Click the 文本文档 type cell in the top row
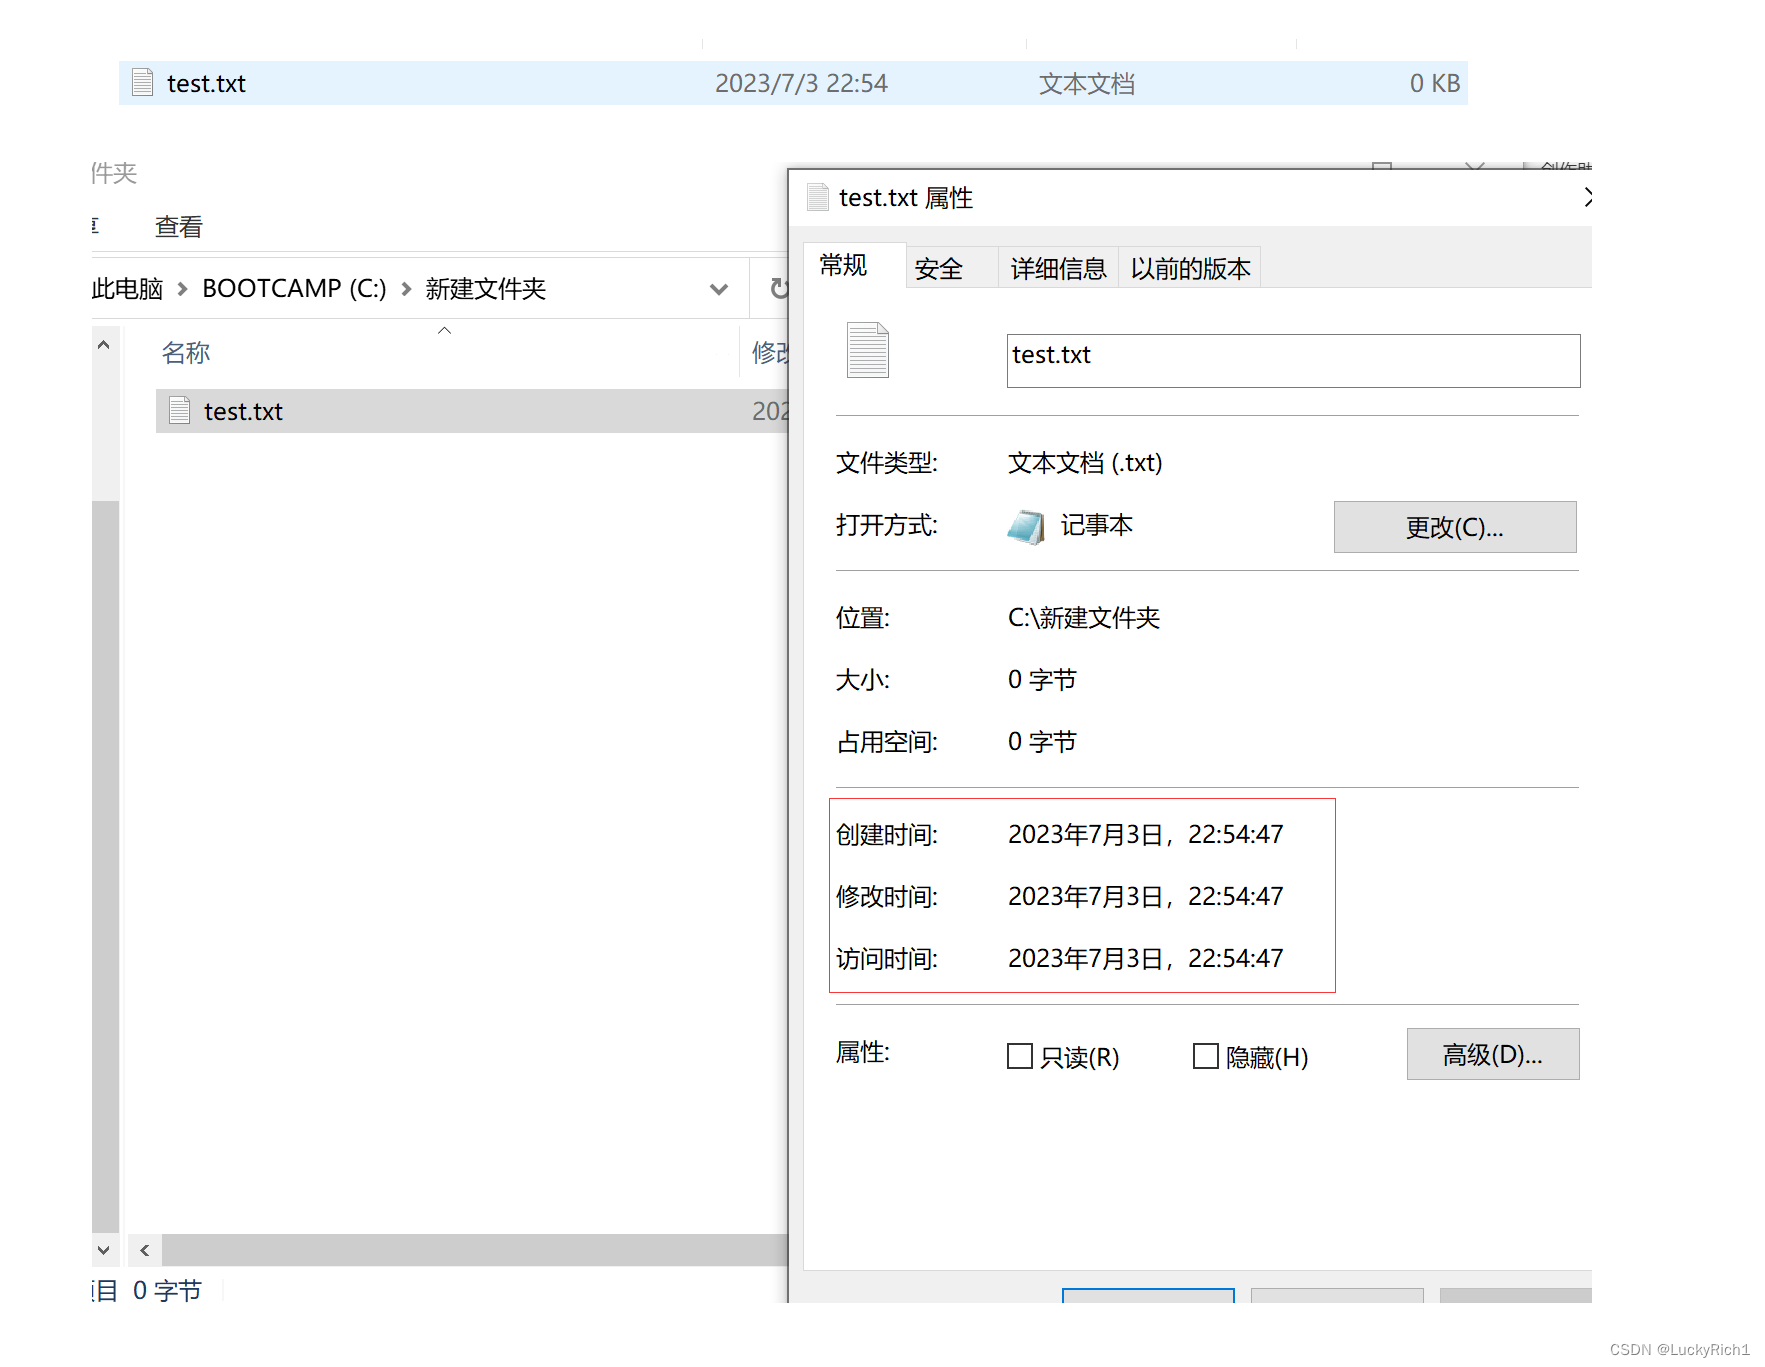This screenshot has height=1367, width=1765. (1087, 83)
